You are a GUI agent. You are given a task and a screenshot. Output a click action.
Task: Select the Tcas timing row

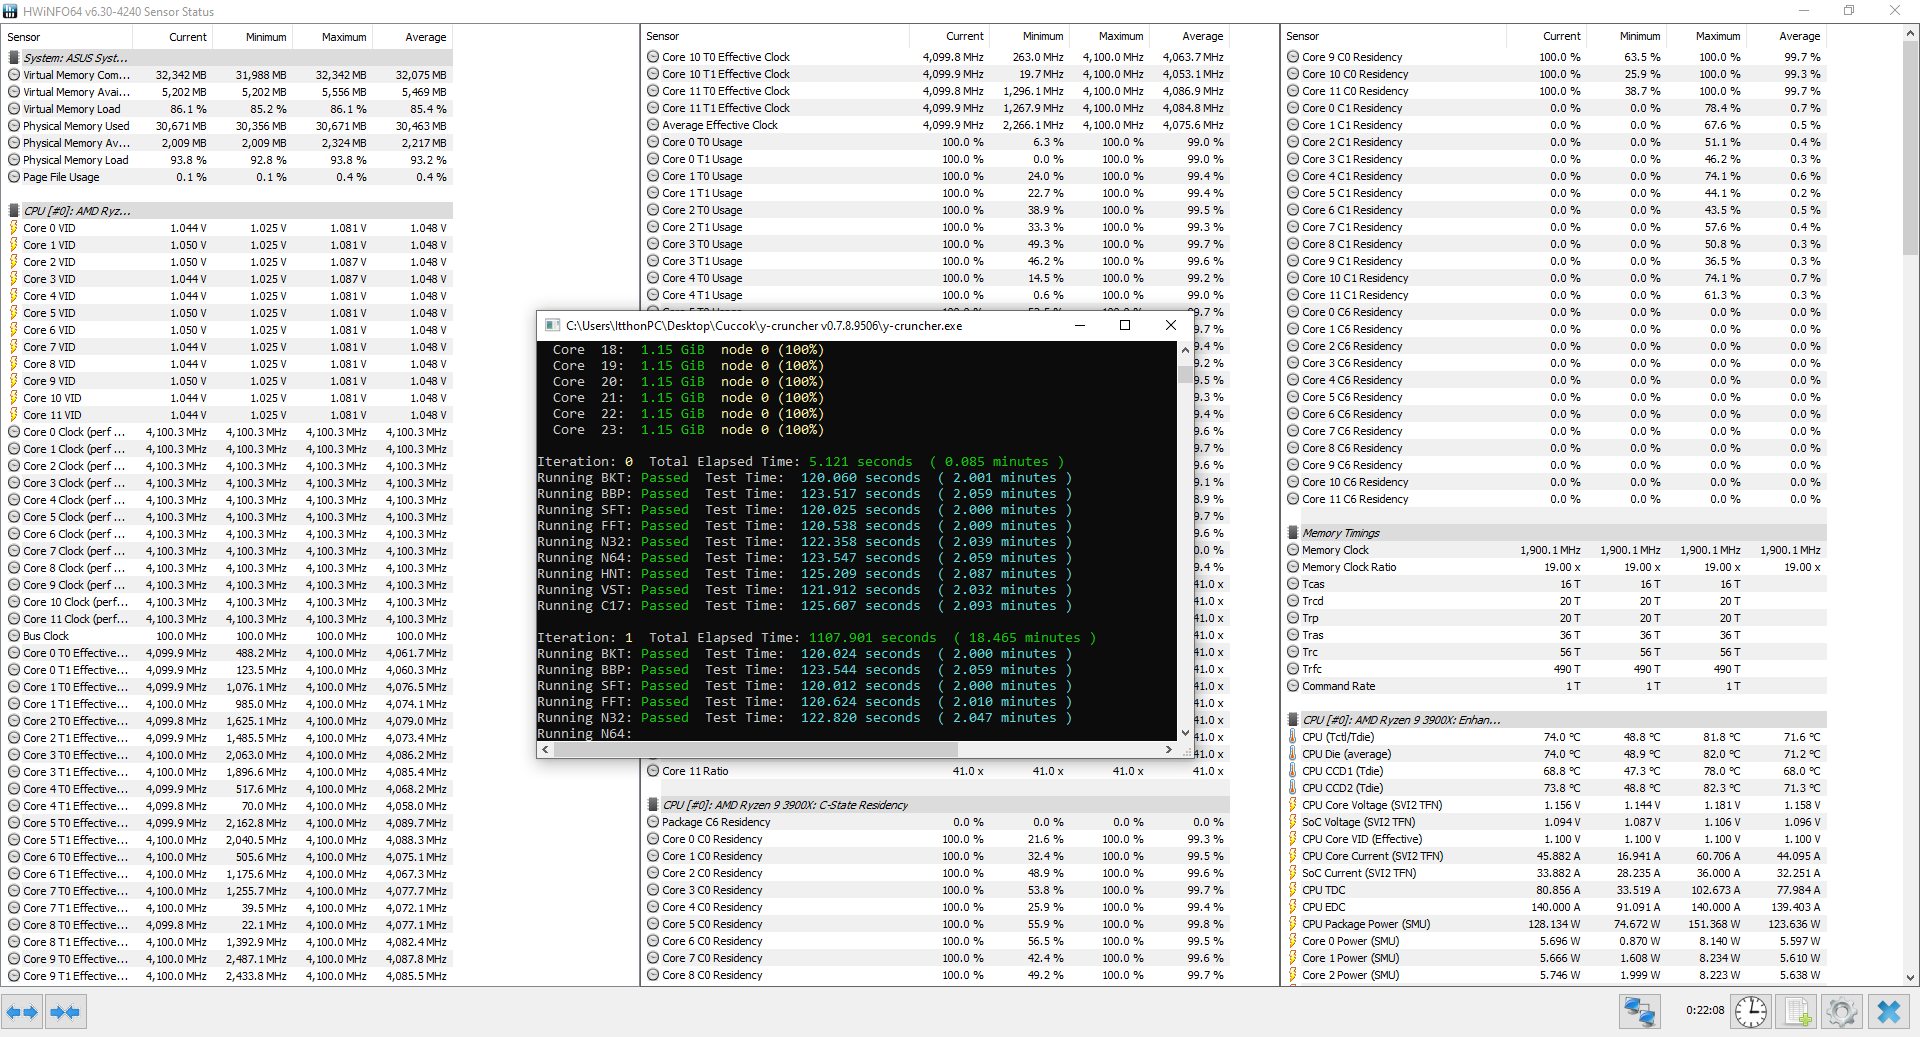(x=1556, y=584)
